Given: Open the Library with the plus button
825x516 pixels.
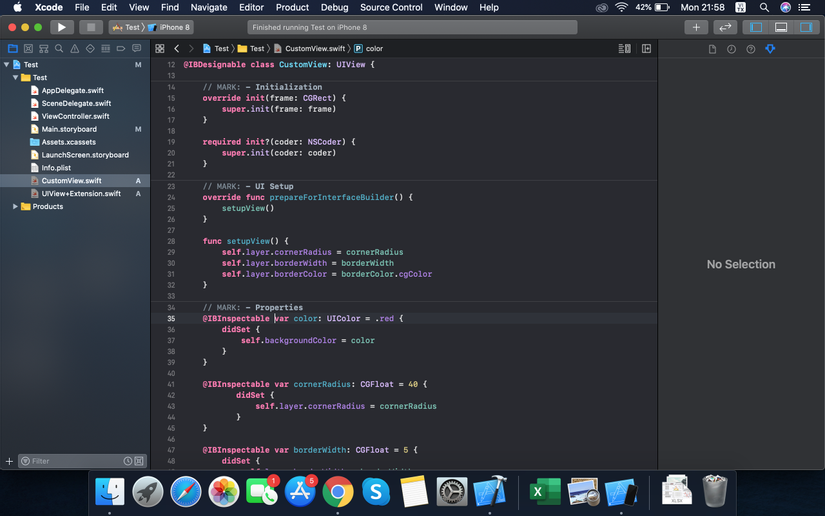Looking at the screenshot, I should [x=696, y=27].
